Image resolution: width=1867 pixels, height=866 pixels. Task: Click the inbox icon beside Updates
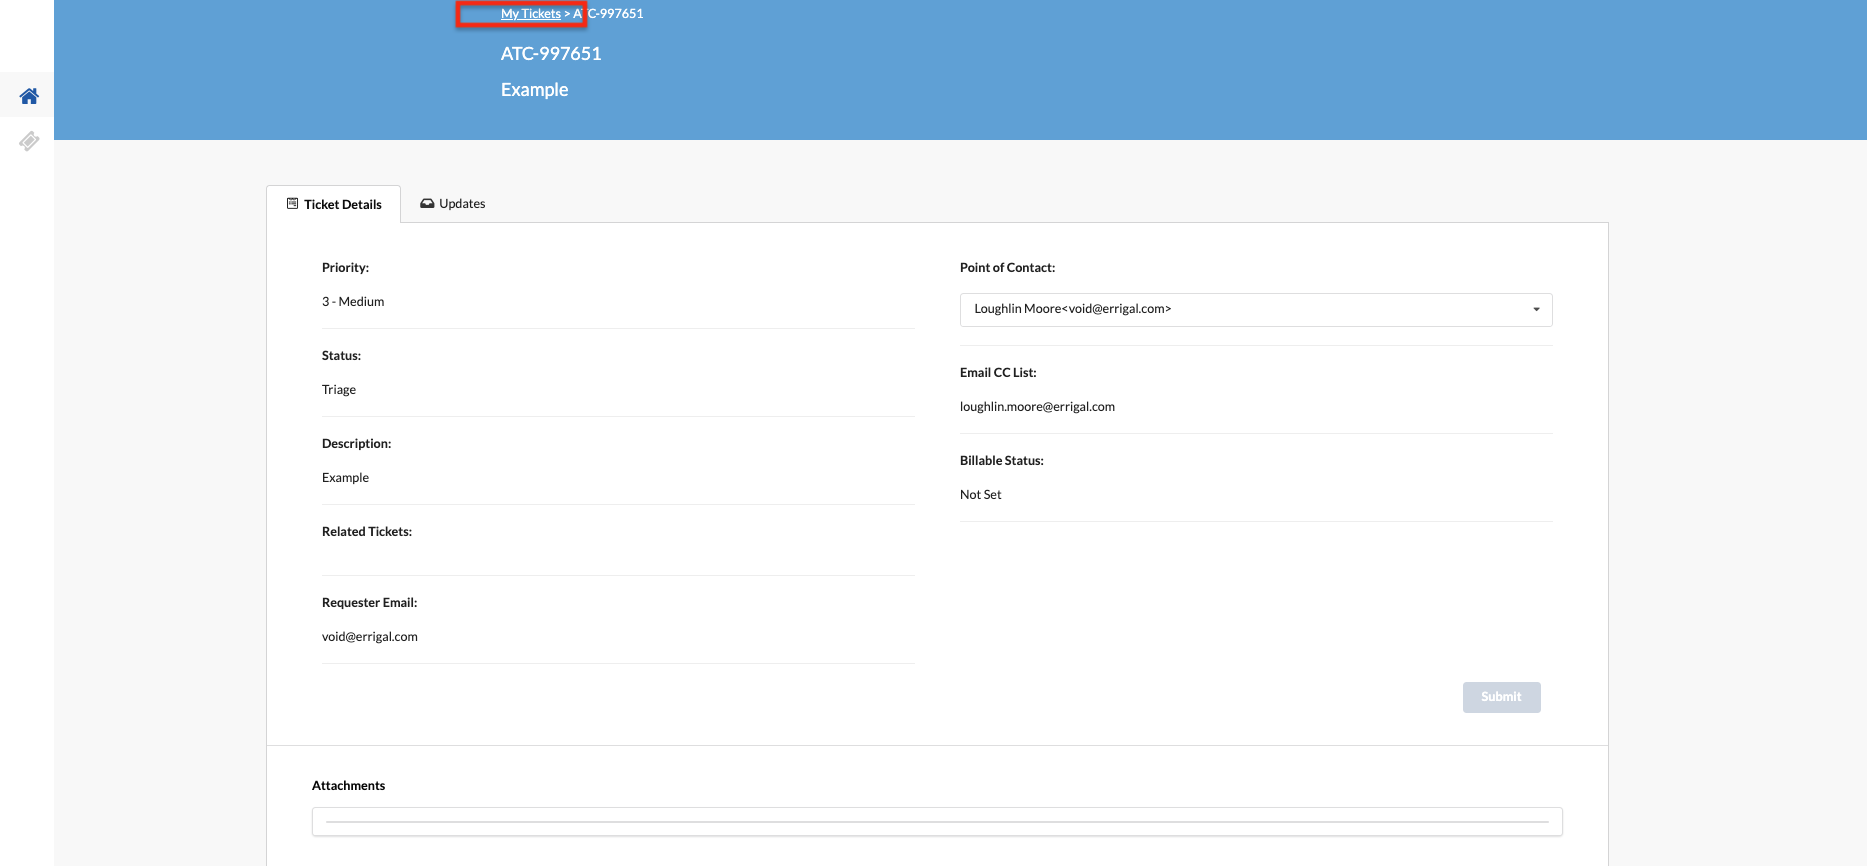click(427, 203)
